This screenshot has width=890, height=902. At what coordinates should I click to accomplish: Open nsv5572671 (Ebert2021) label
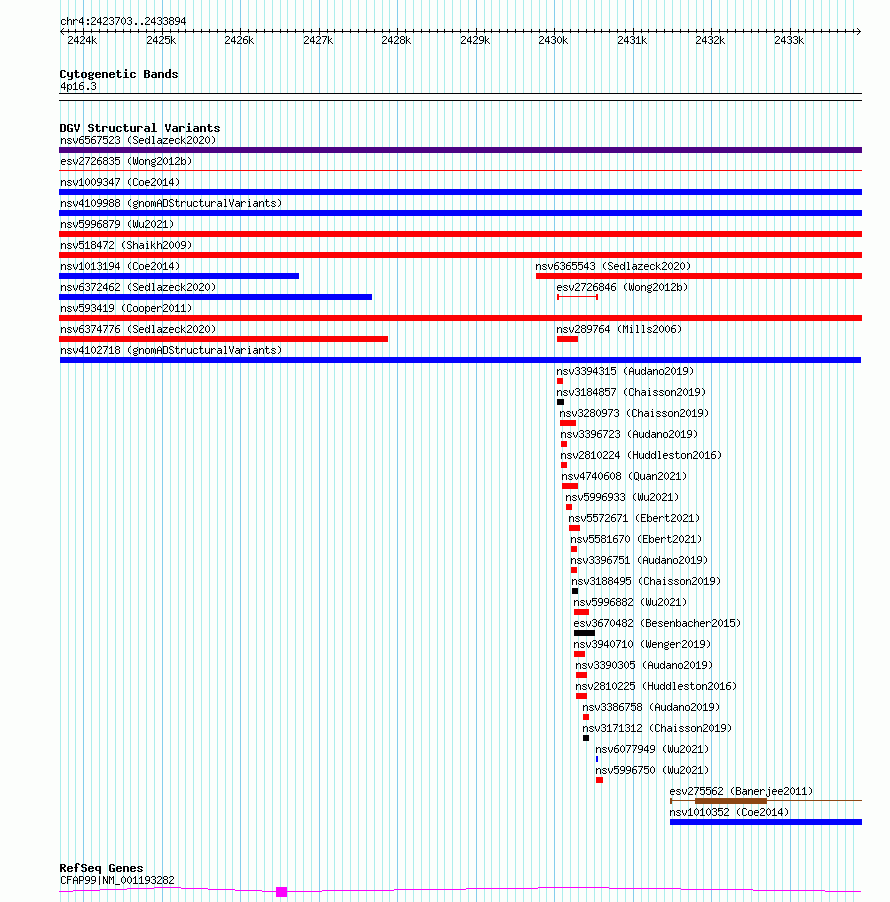coord(634,518)
